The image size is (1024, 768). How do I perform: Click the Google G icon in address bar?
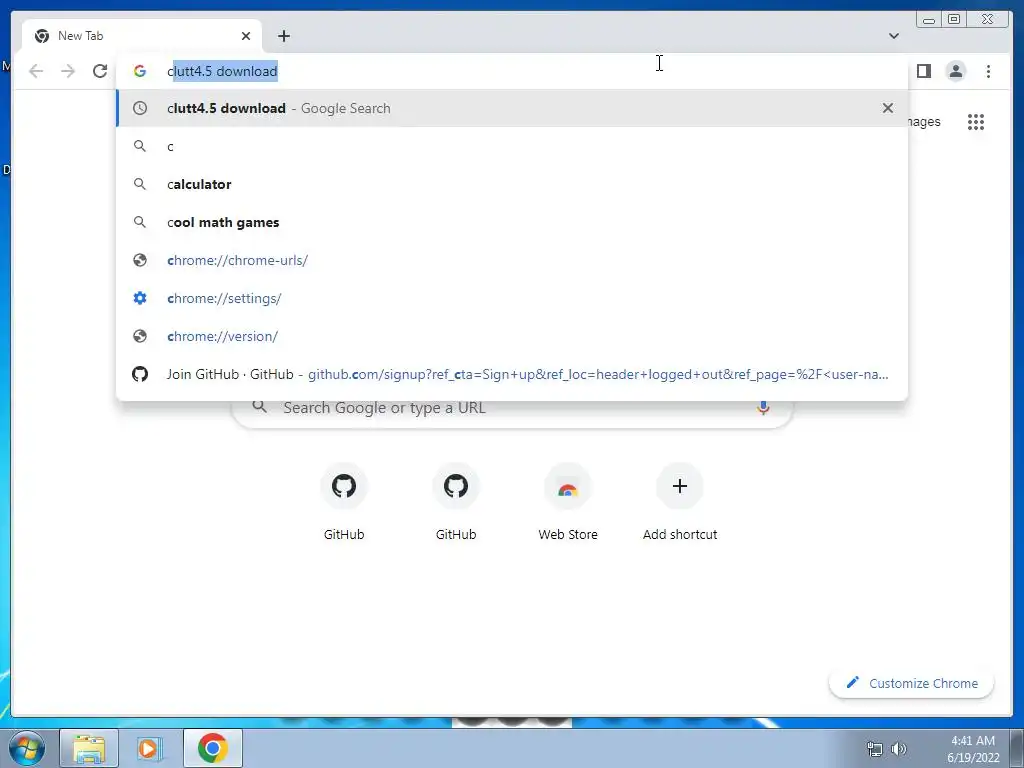(x=140, y=71)
